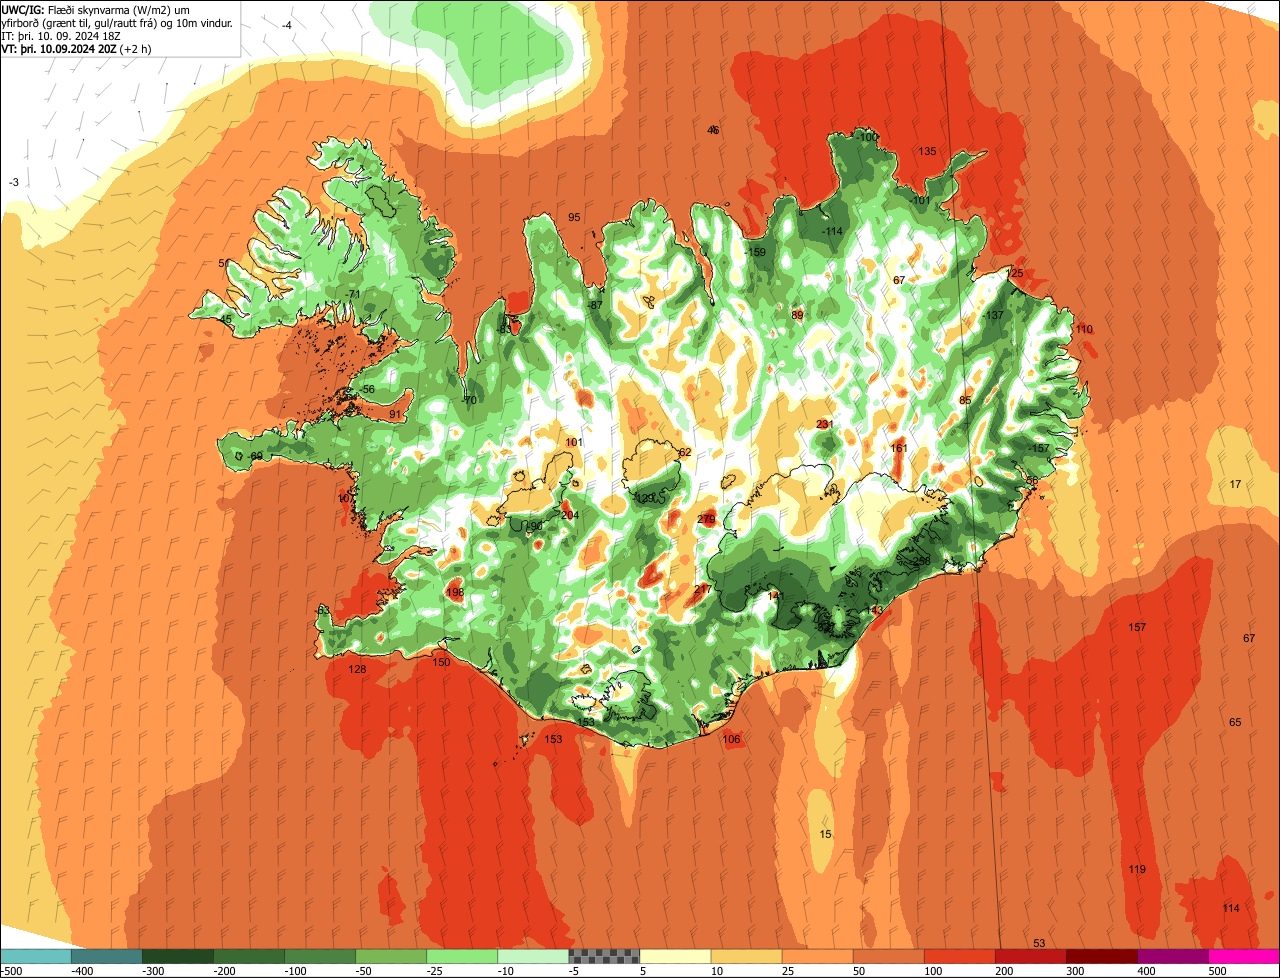Click the '204' value in central-west Iceland
This screenshot has width=1280, height=978.
coord(570,515)
